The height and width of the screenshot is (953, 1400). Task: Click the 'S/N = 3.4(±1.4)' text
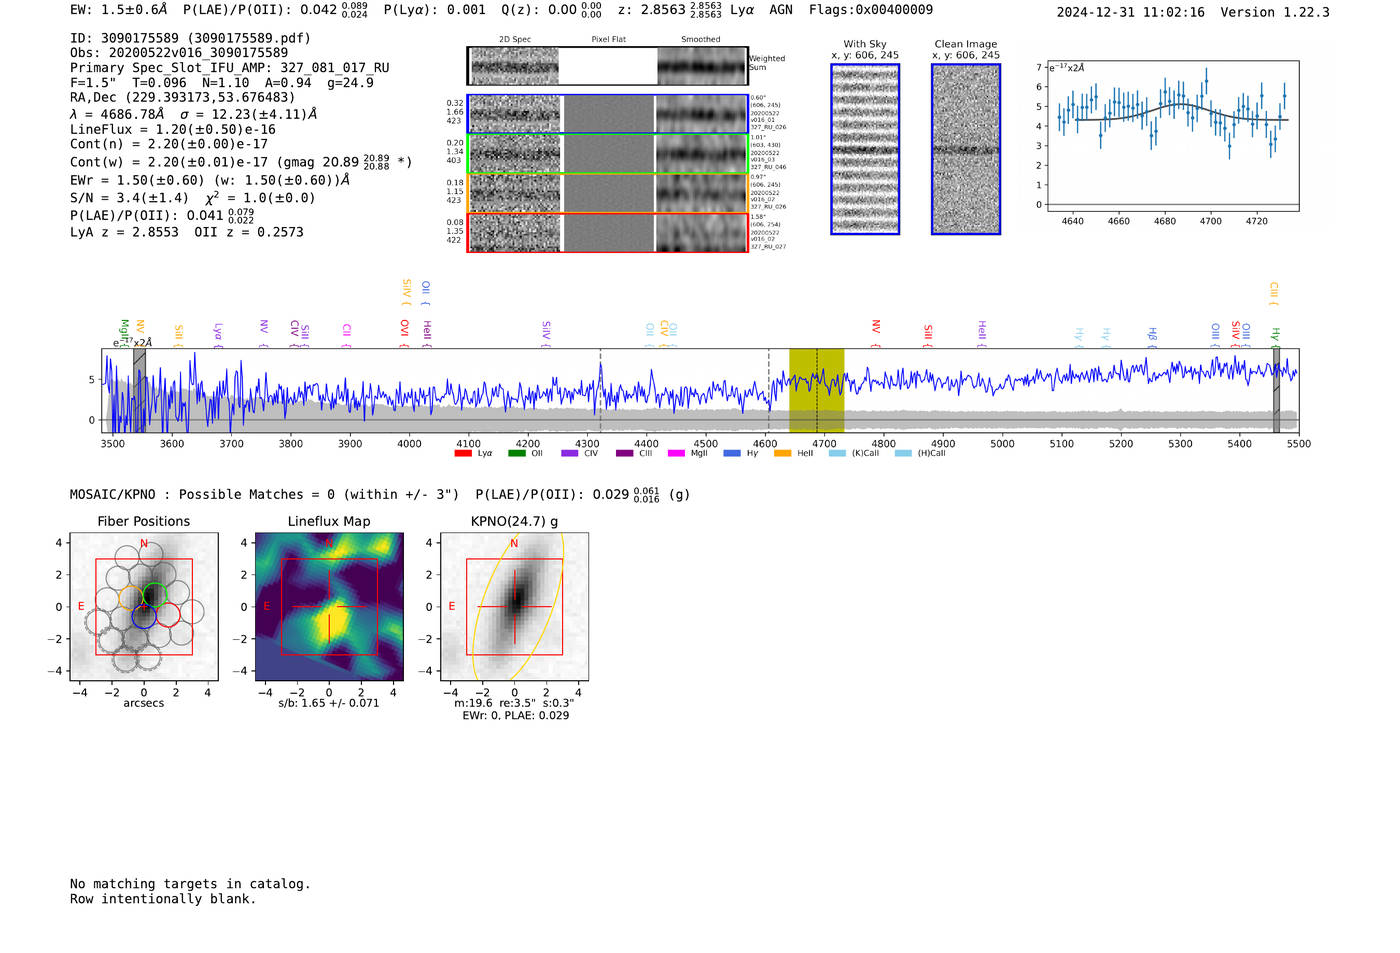129,198
